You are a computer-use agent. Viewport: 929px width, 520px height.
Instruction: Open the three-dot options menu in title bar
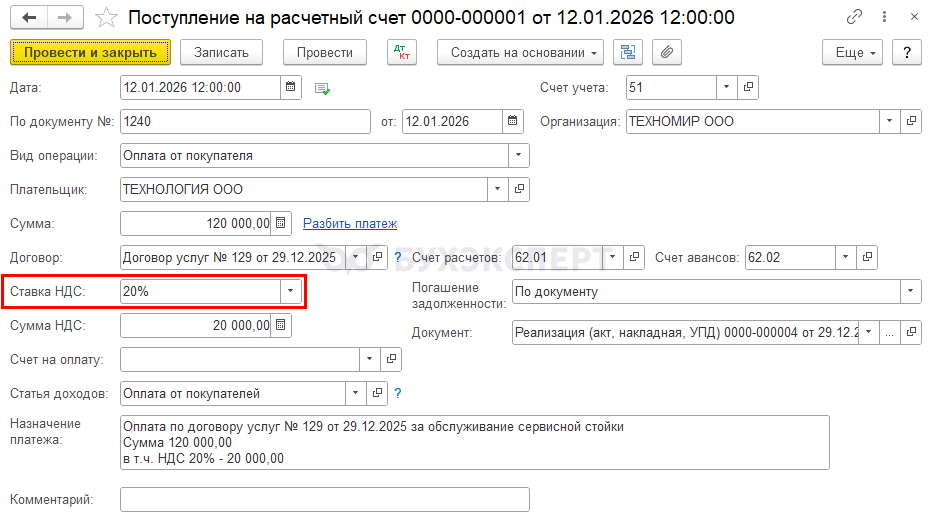(884, 17)
